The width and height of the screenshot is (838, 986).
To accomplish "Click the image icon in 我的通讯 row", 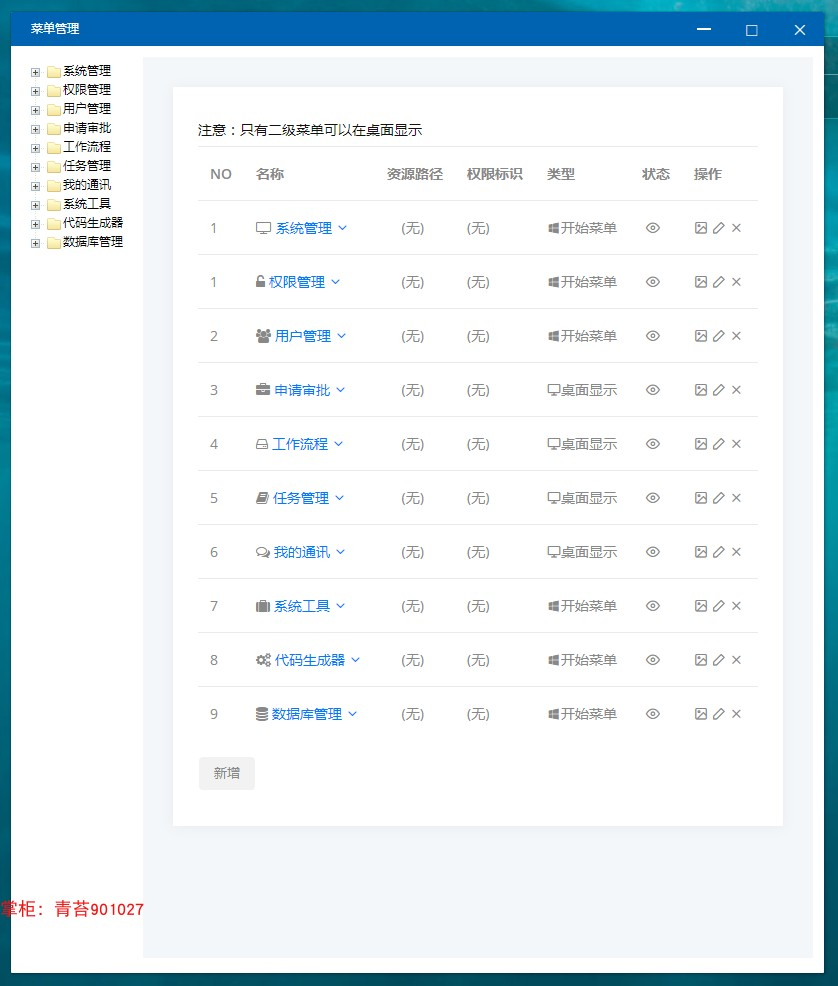I will (700, 552).
